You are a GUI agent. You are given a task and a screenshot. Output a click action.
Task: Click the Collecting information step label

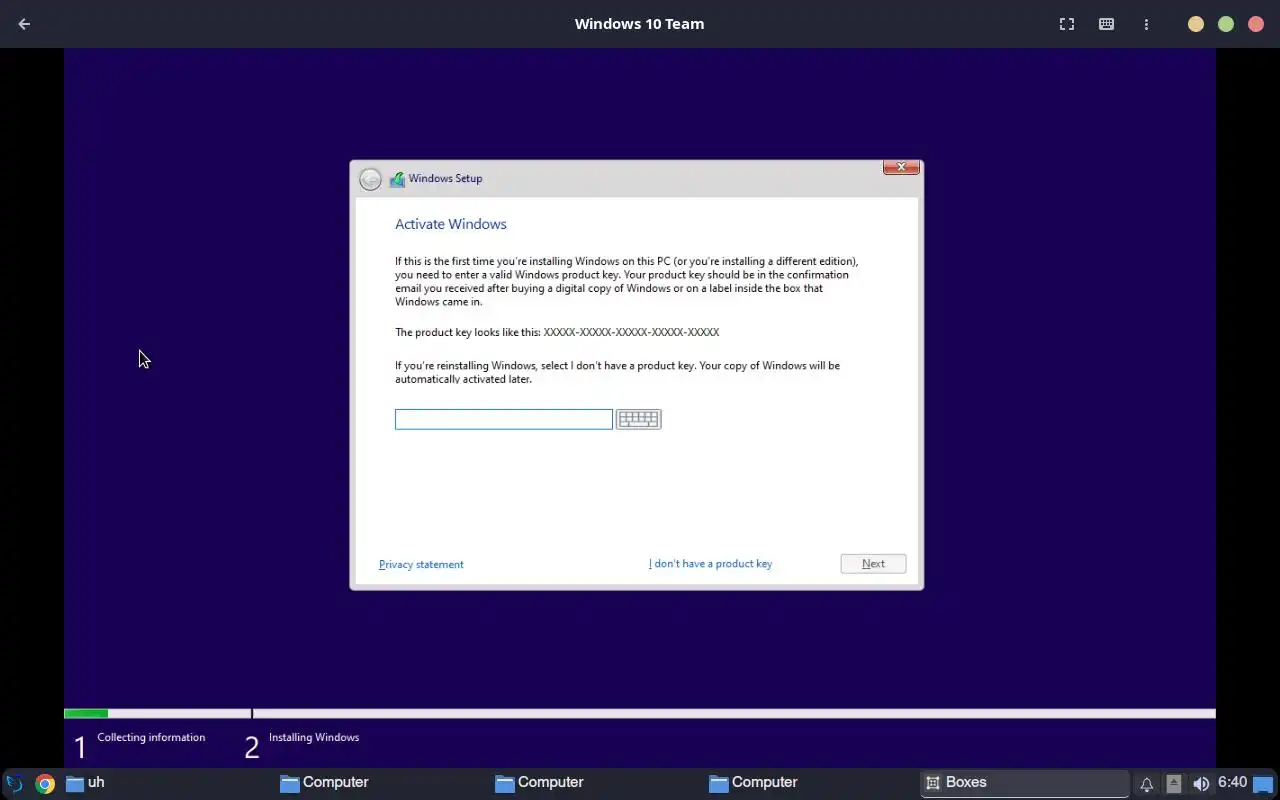tap(151, 737)
